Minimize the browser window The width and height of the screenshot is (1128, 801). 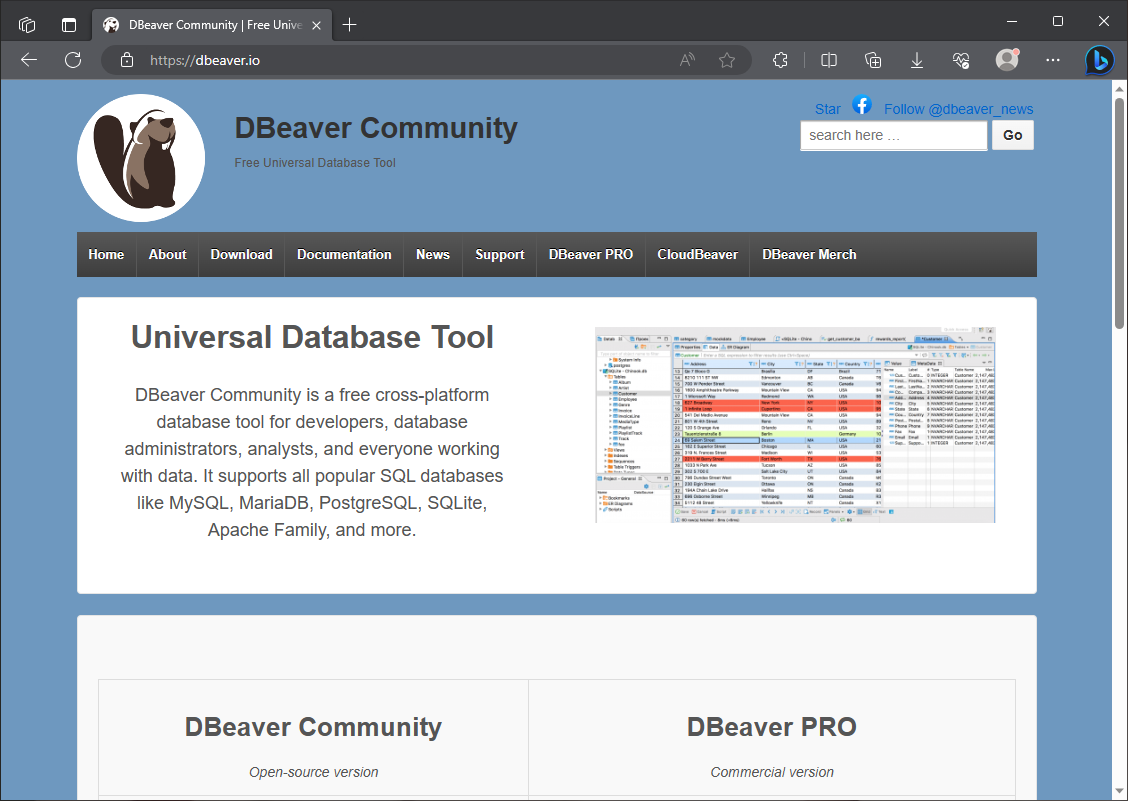pyautogui.click(x=1012, y=22)
